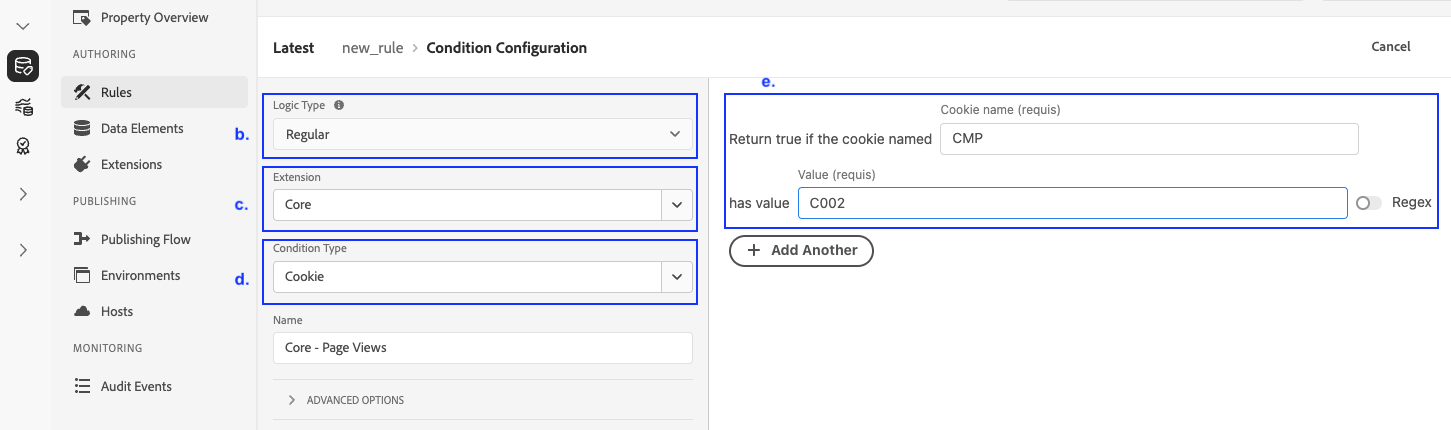Screen dimensions: 1451x430
Task: Click the Add Another button
Action: pyautogui.click(x=801, y=251)
